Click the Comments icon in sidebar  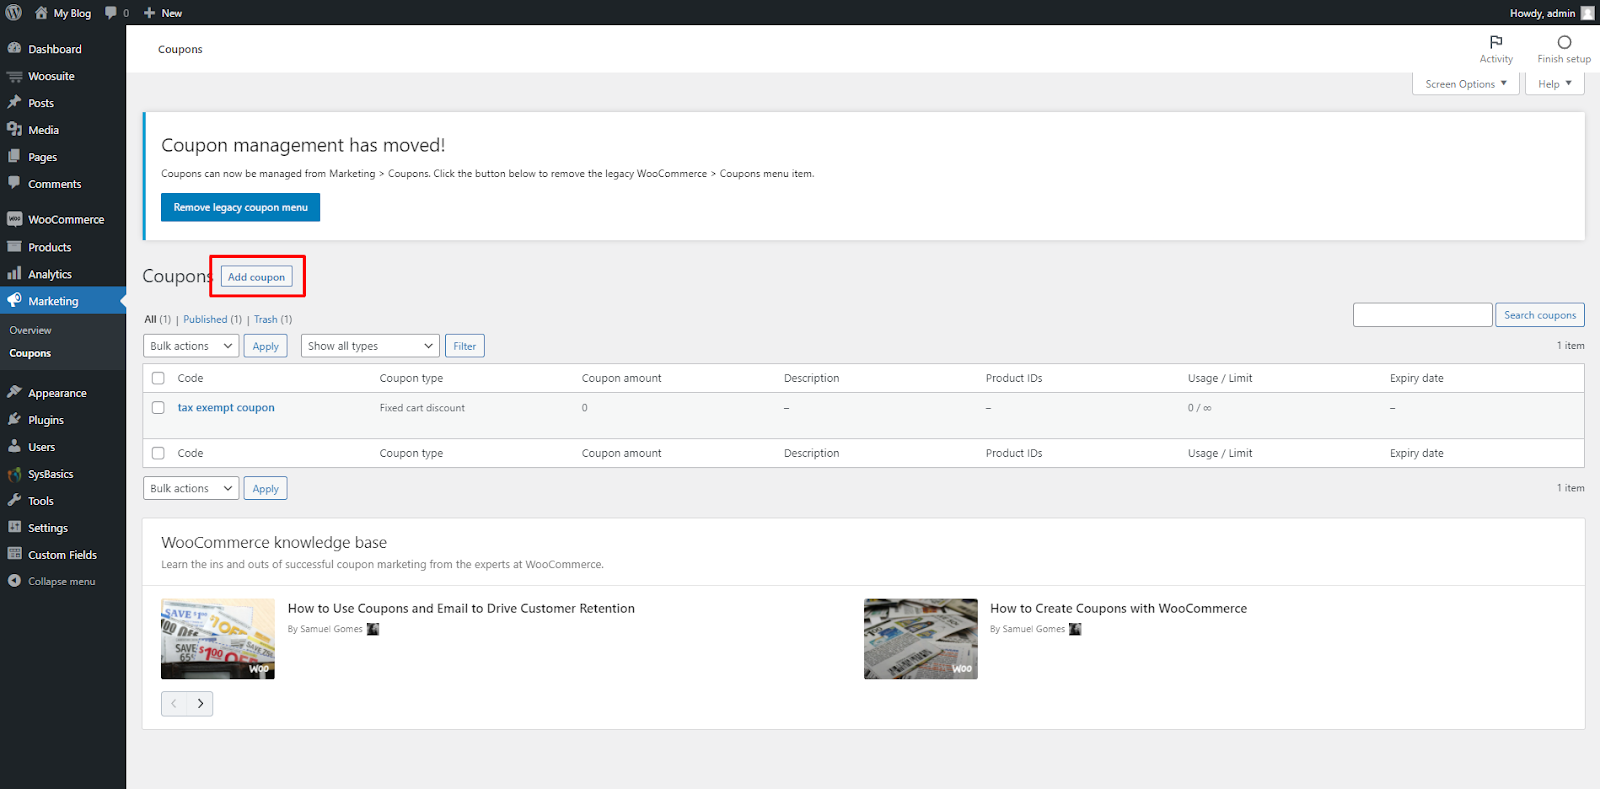[x=14, y=183]
